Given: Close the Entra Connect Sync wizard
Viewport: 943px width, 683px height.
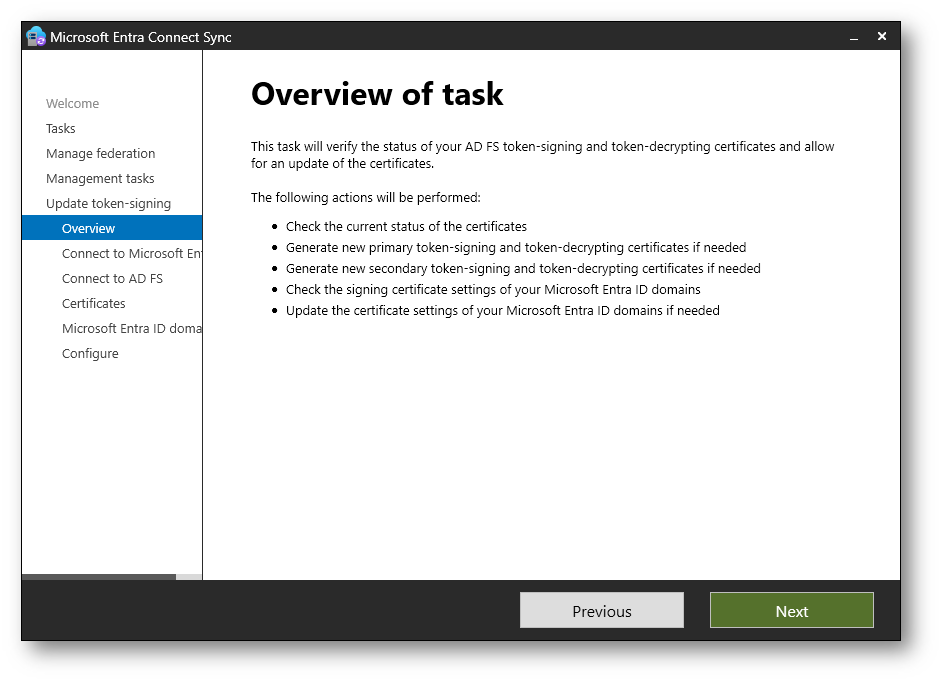Looking at the screenshot, I should [x=882, y=36].
